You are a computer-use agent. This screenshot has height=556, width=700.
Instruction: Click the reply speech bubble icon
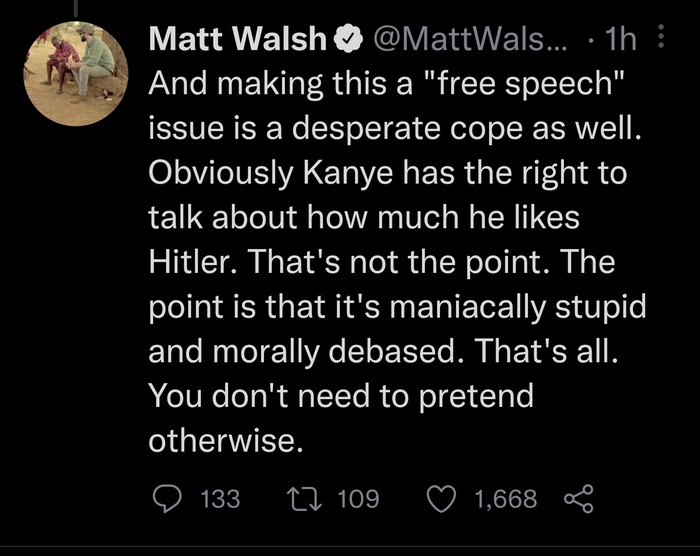(x=165, y=497)
